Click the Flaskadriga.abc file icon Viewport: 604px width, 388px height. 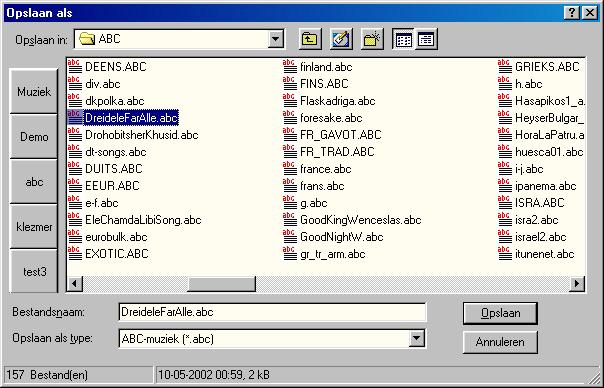tap(290, 101)
